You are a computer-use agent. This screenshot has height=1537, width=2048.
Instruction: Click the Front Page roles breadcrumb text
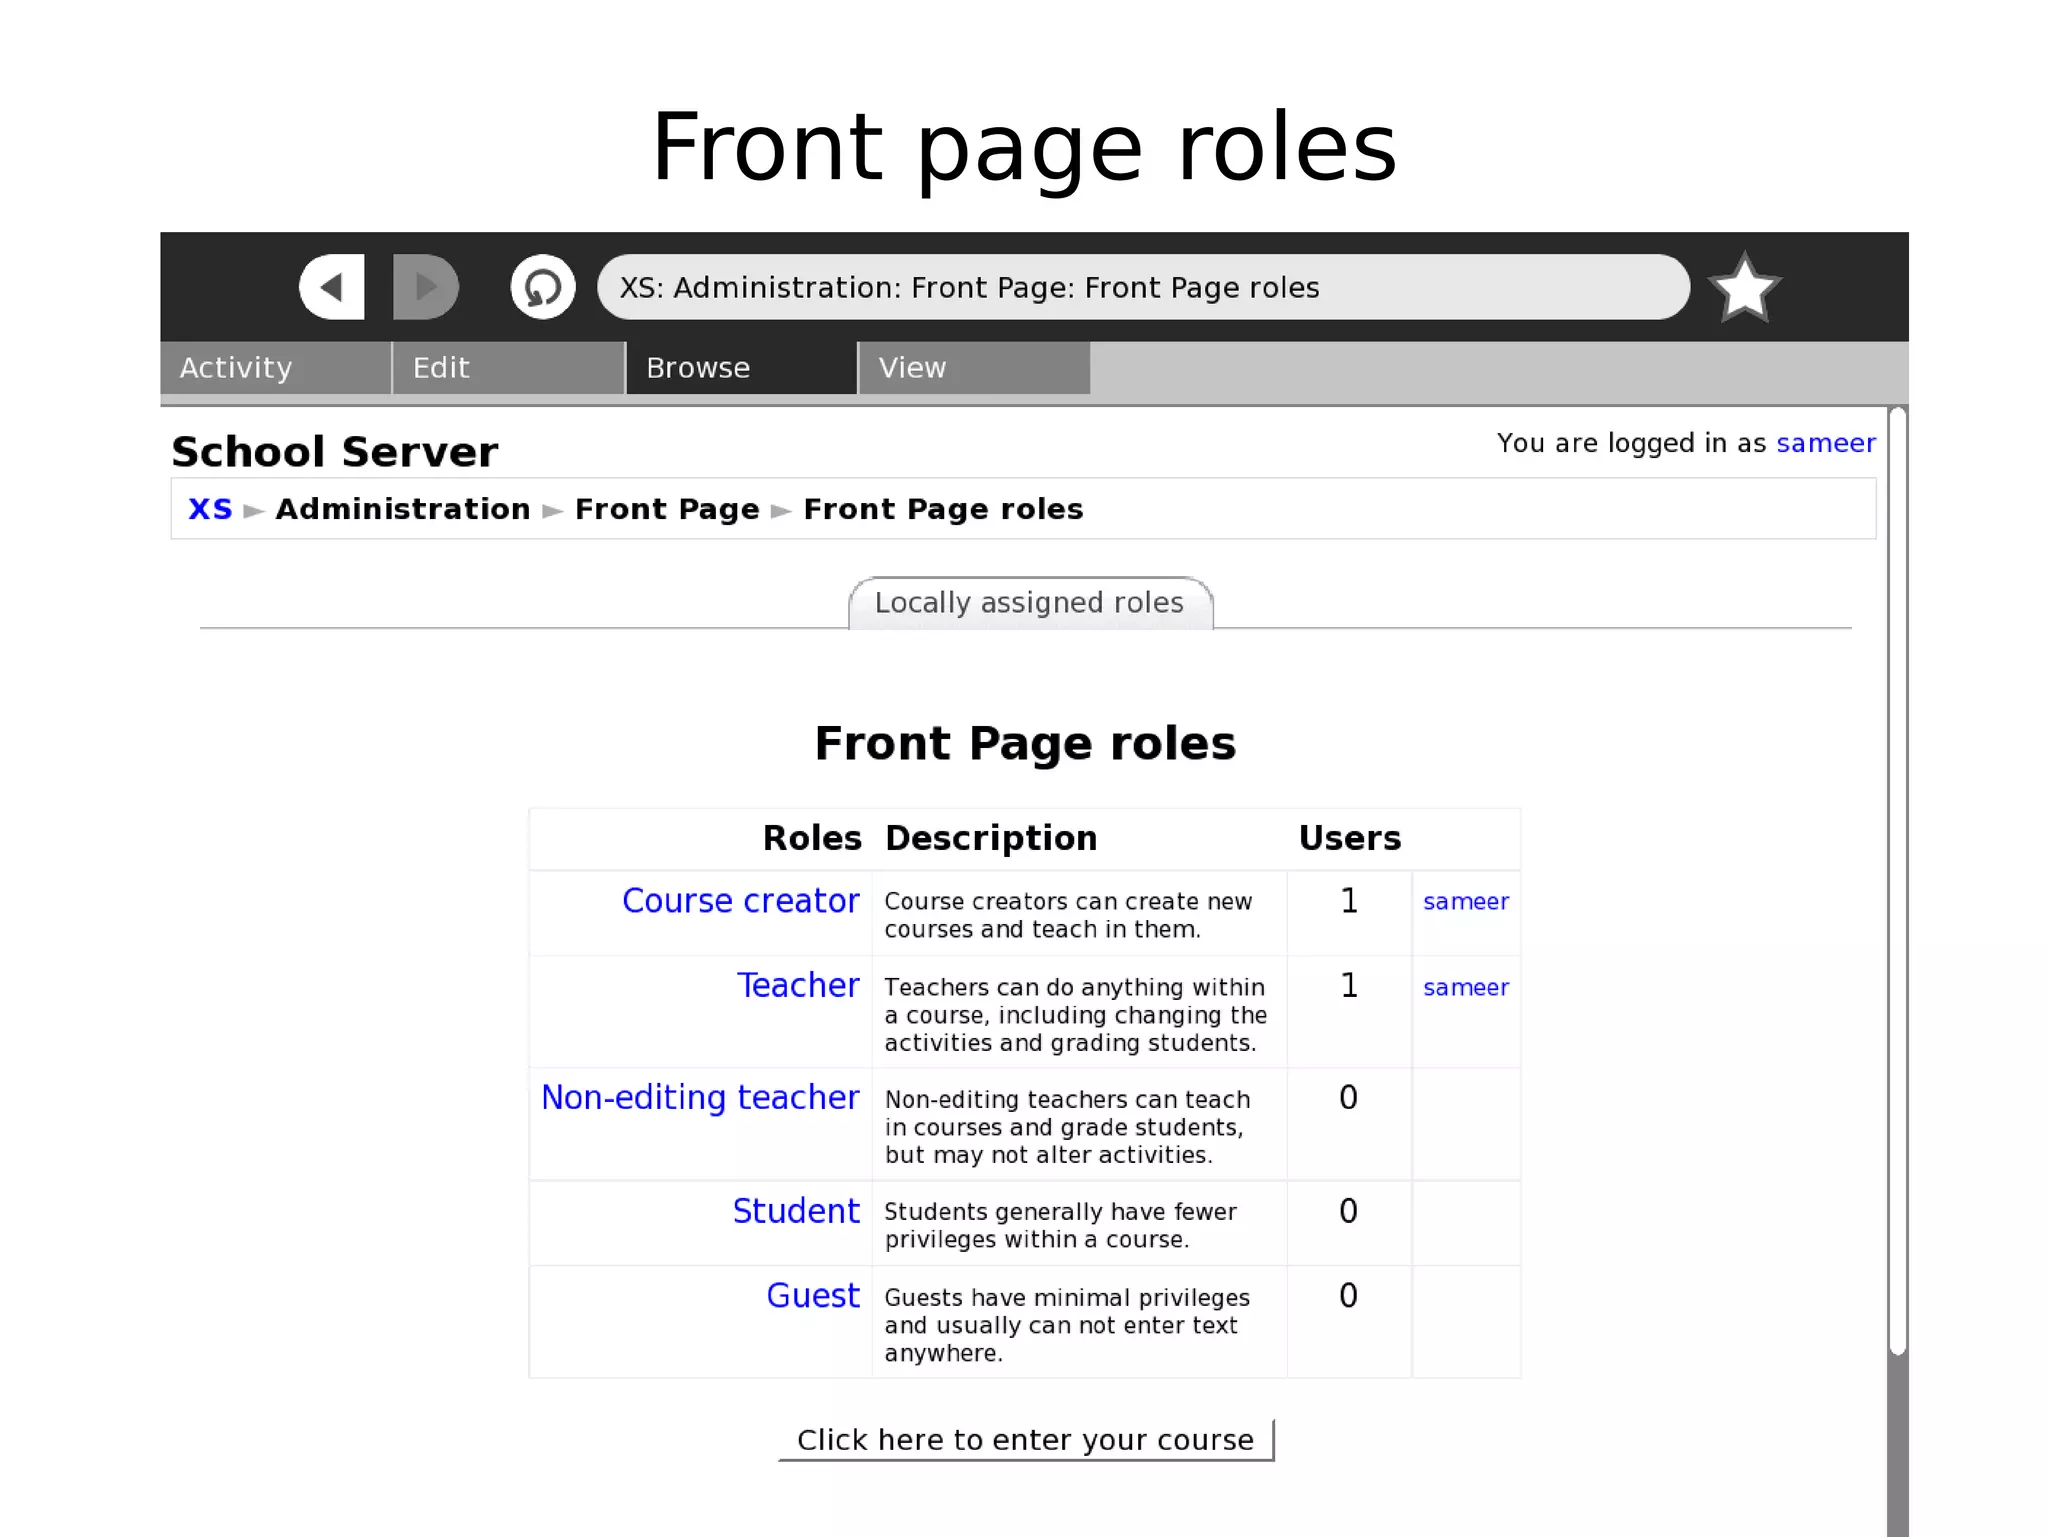[943, 509]
